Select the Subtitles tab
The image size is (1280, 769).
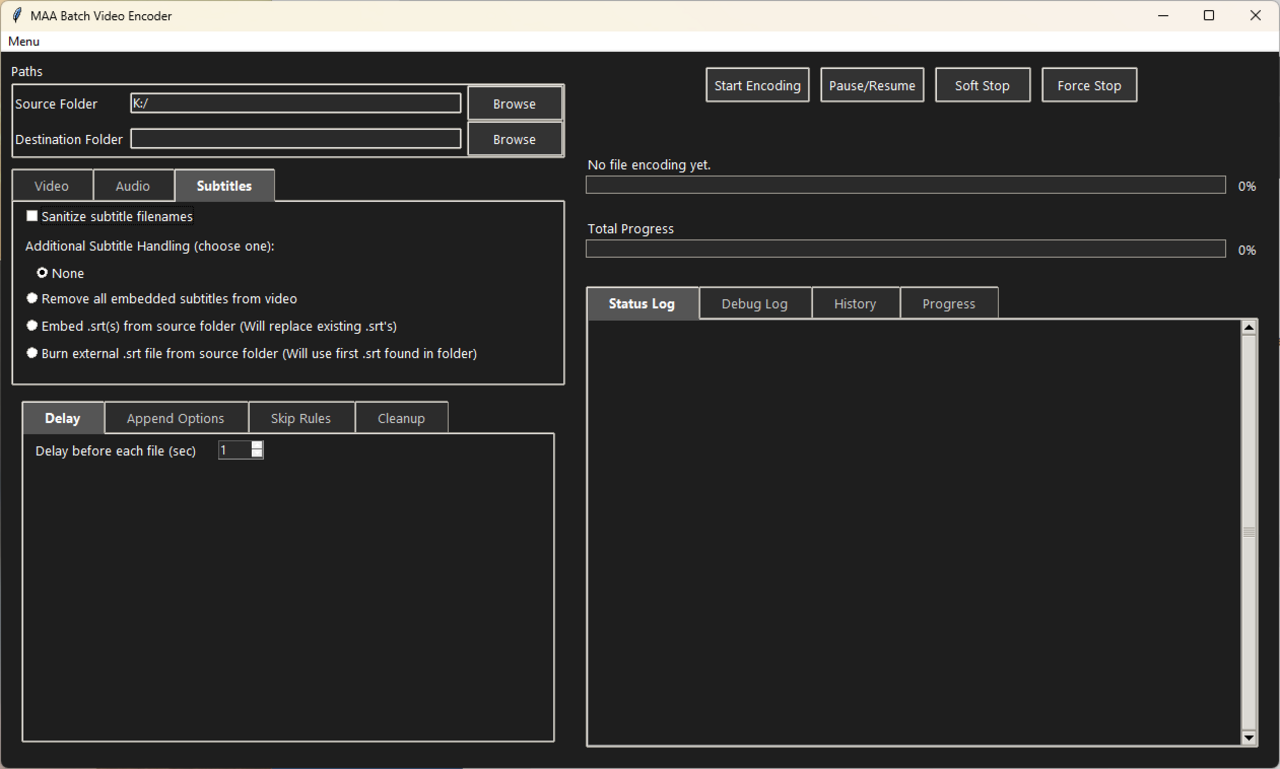224,186
